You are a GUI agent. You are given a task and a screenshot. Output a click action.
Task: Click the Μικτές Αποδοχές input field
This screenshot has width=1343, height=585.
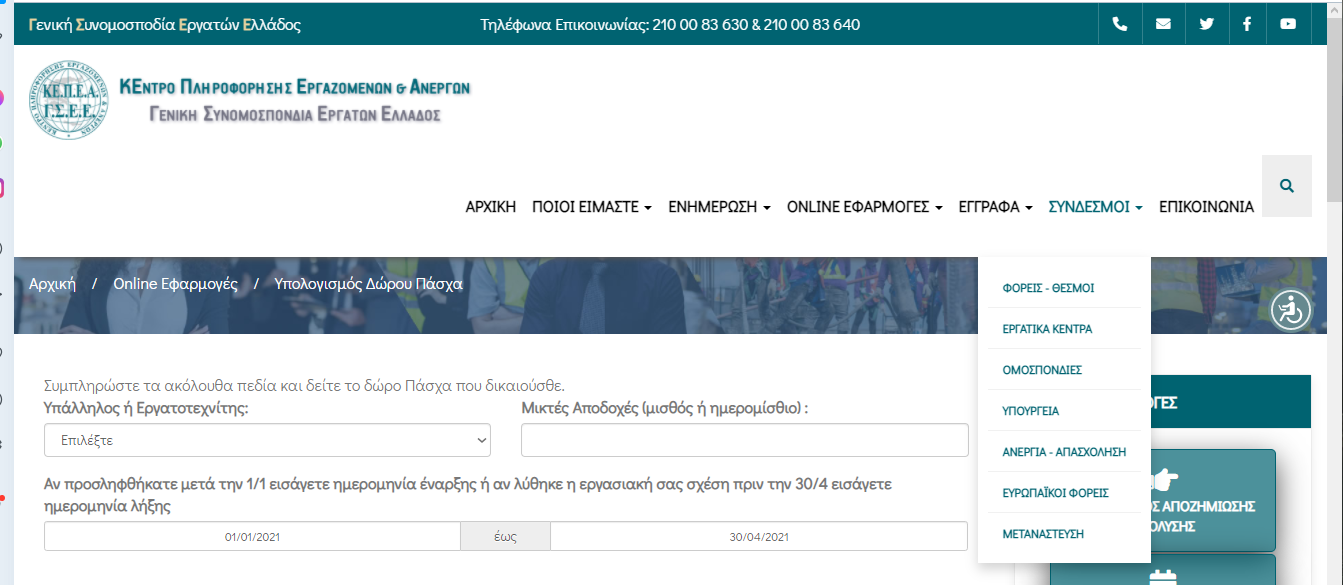[x=745, y=440]
